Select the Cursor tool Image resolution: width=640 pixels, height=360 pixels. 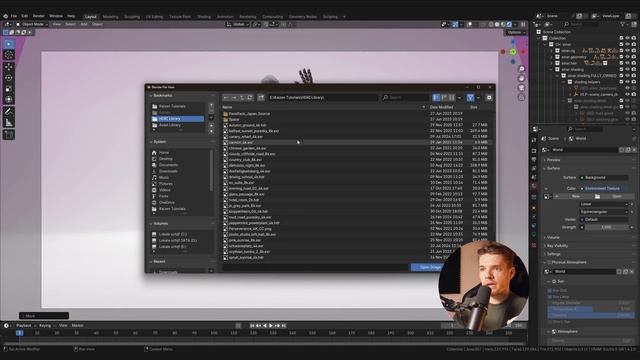click(9, 55)
